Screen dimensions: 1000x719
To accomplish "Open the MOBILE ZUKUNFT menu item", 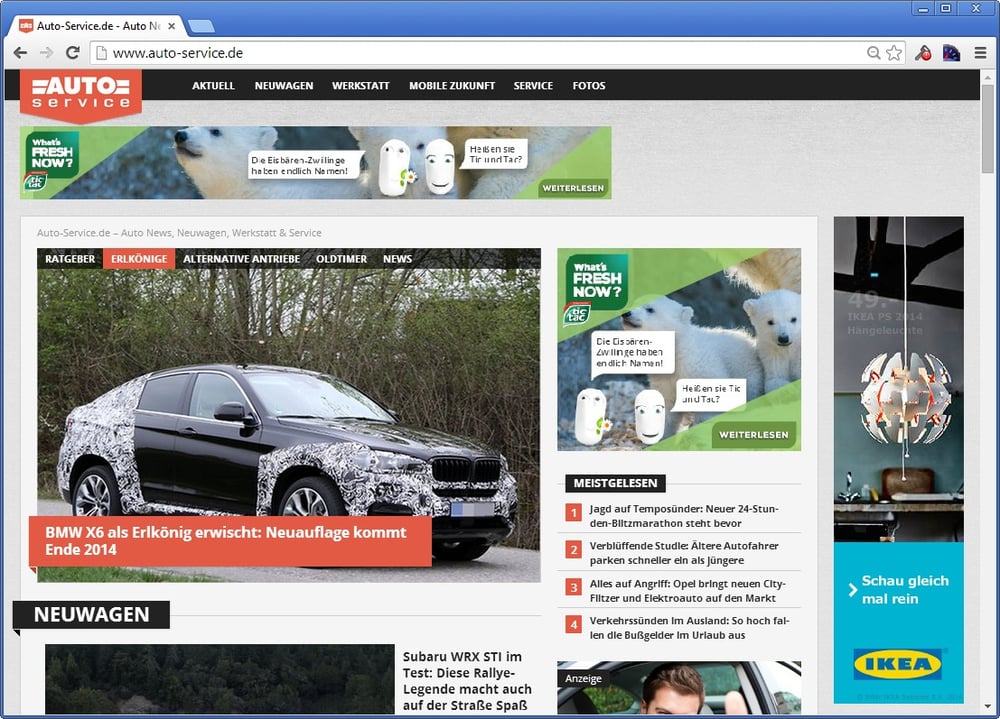I will click(x=452, y=85).
